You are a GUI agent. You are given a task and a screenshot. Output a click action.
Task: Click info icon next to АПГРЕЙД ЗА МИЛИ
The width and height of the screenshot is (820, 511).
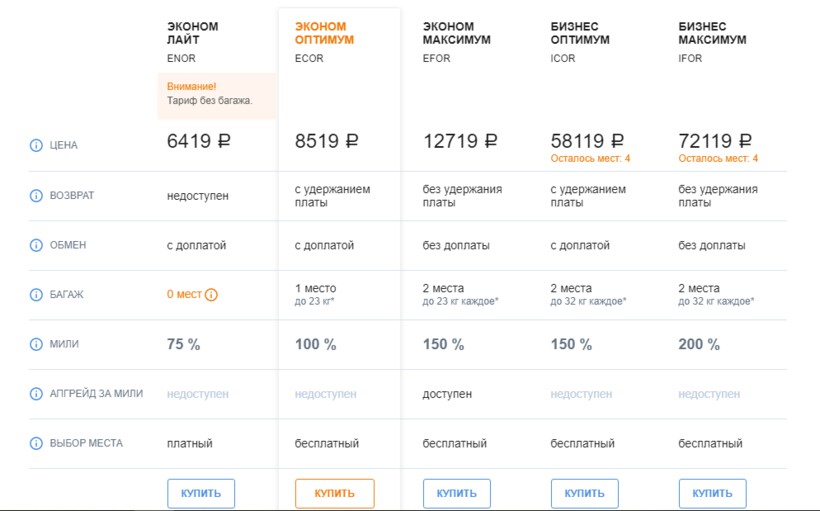(x=37, y=394)
